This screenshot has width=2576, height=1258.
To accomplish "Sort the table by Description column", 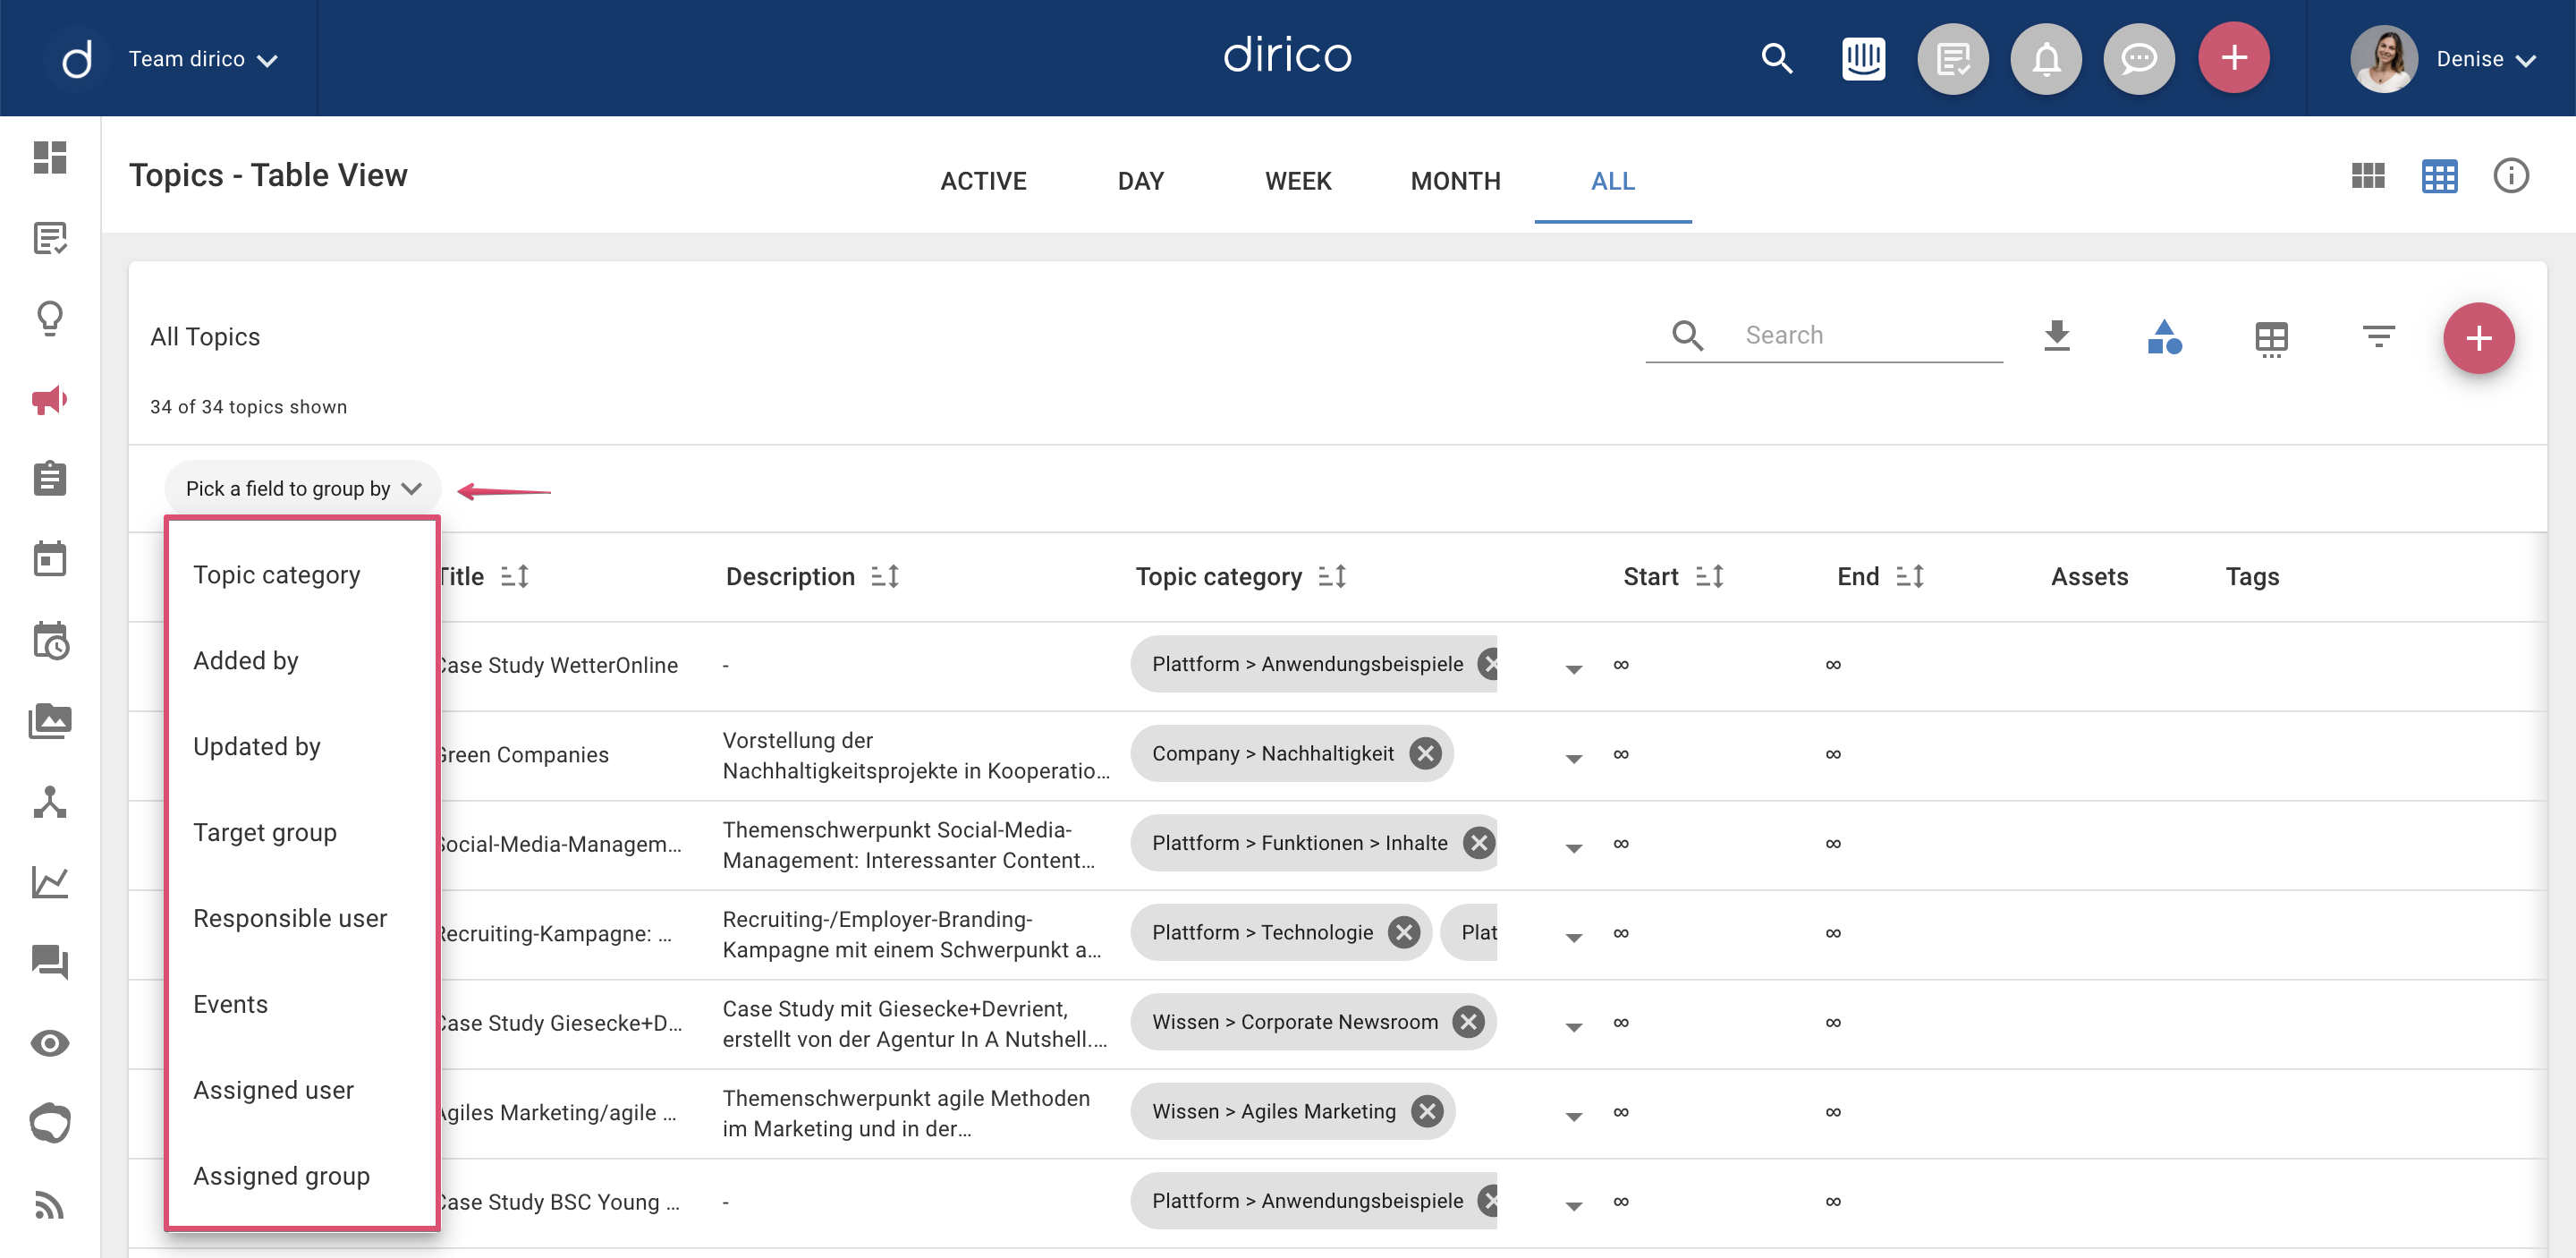I will (x=885, y=577).
